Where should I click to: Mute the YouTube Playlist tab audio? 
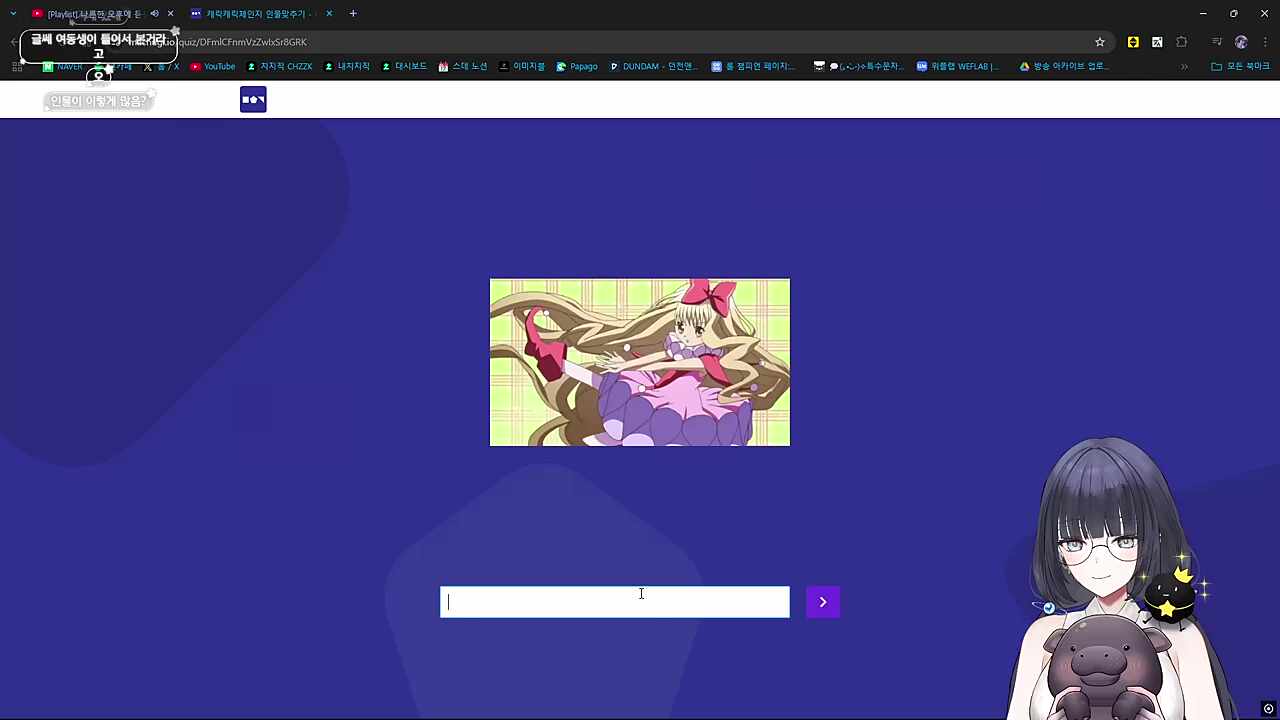(154, 14)
